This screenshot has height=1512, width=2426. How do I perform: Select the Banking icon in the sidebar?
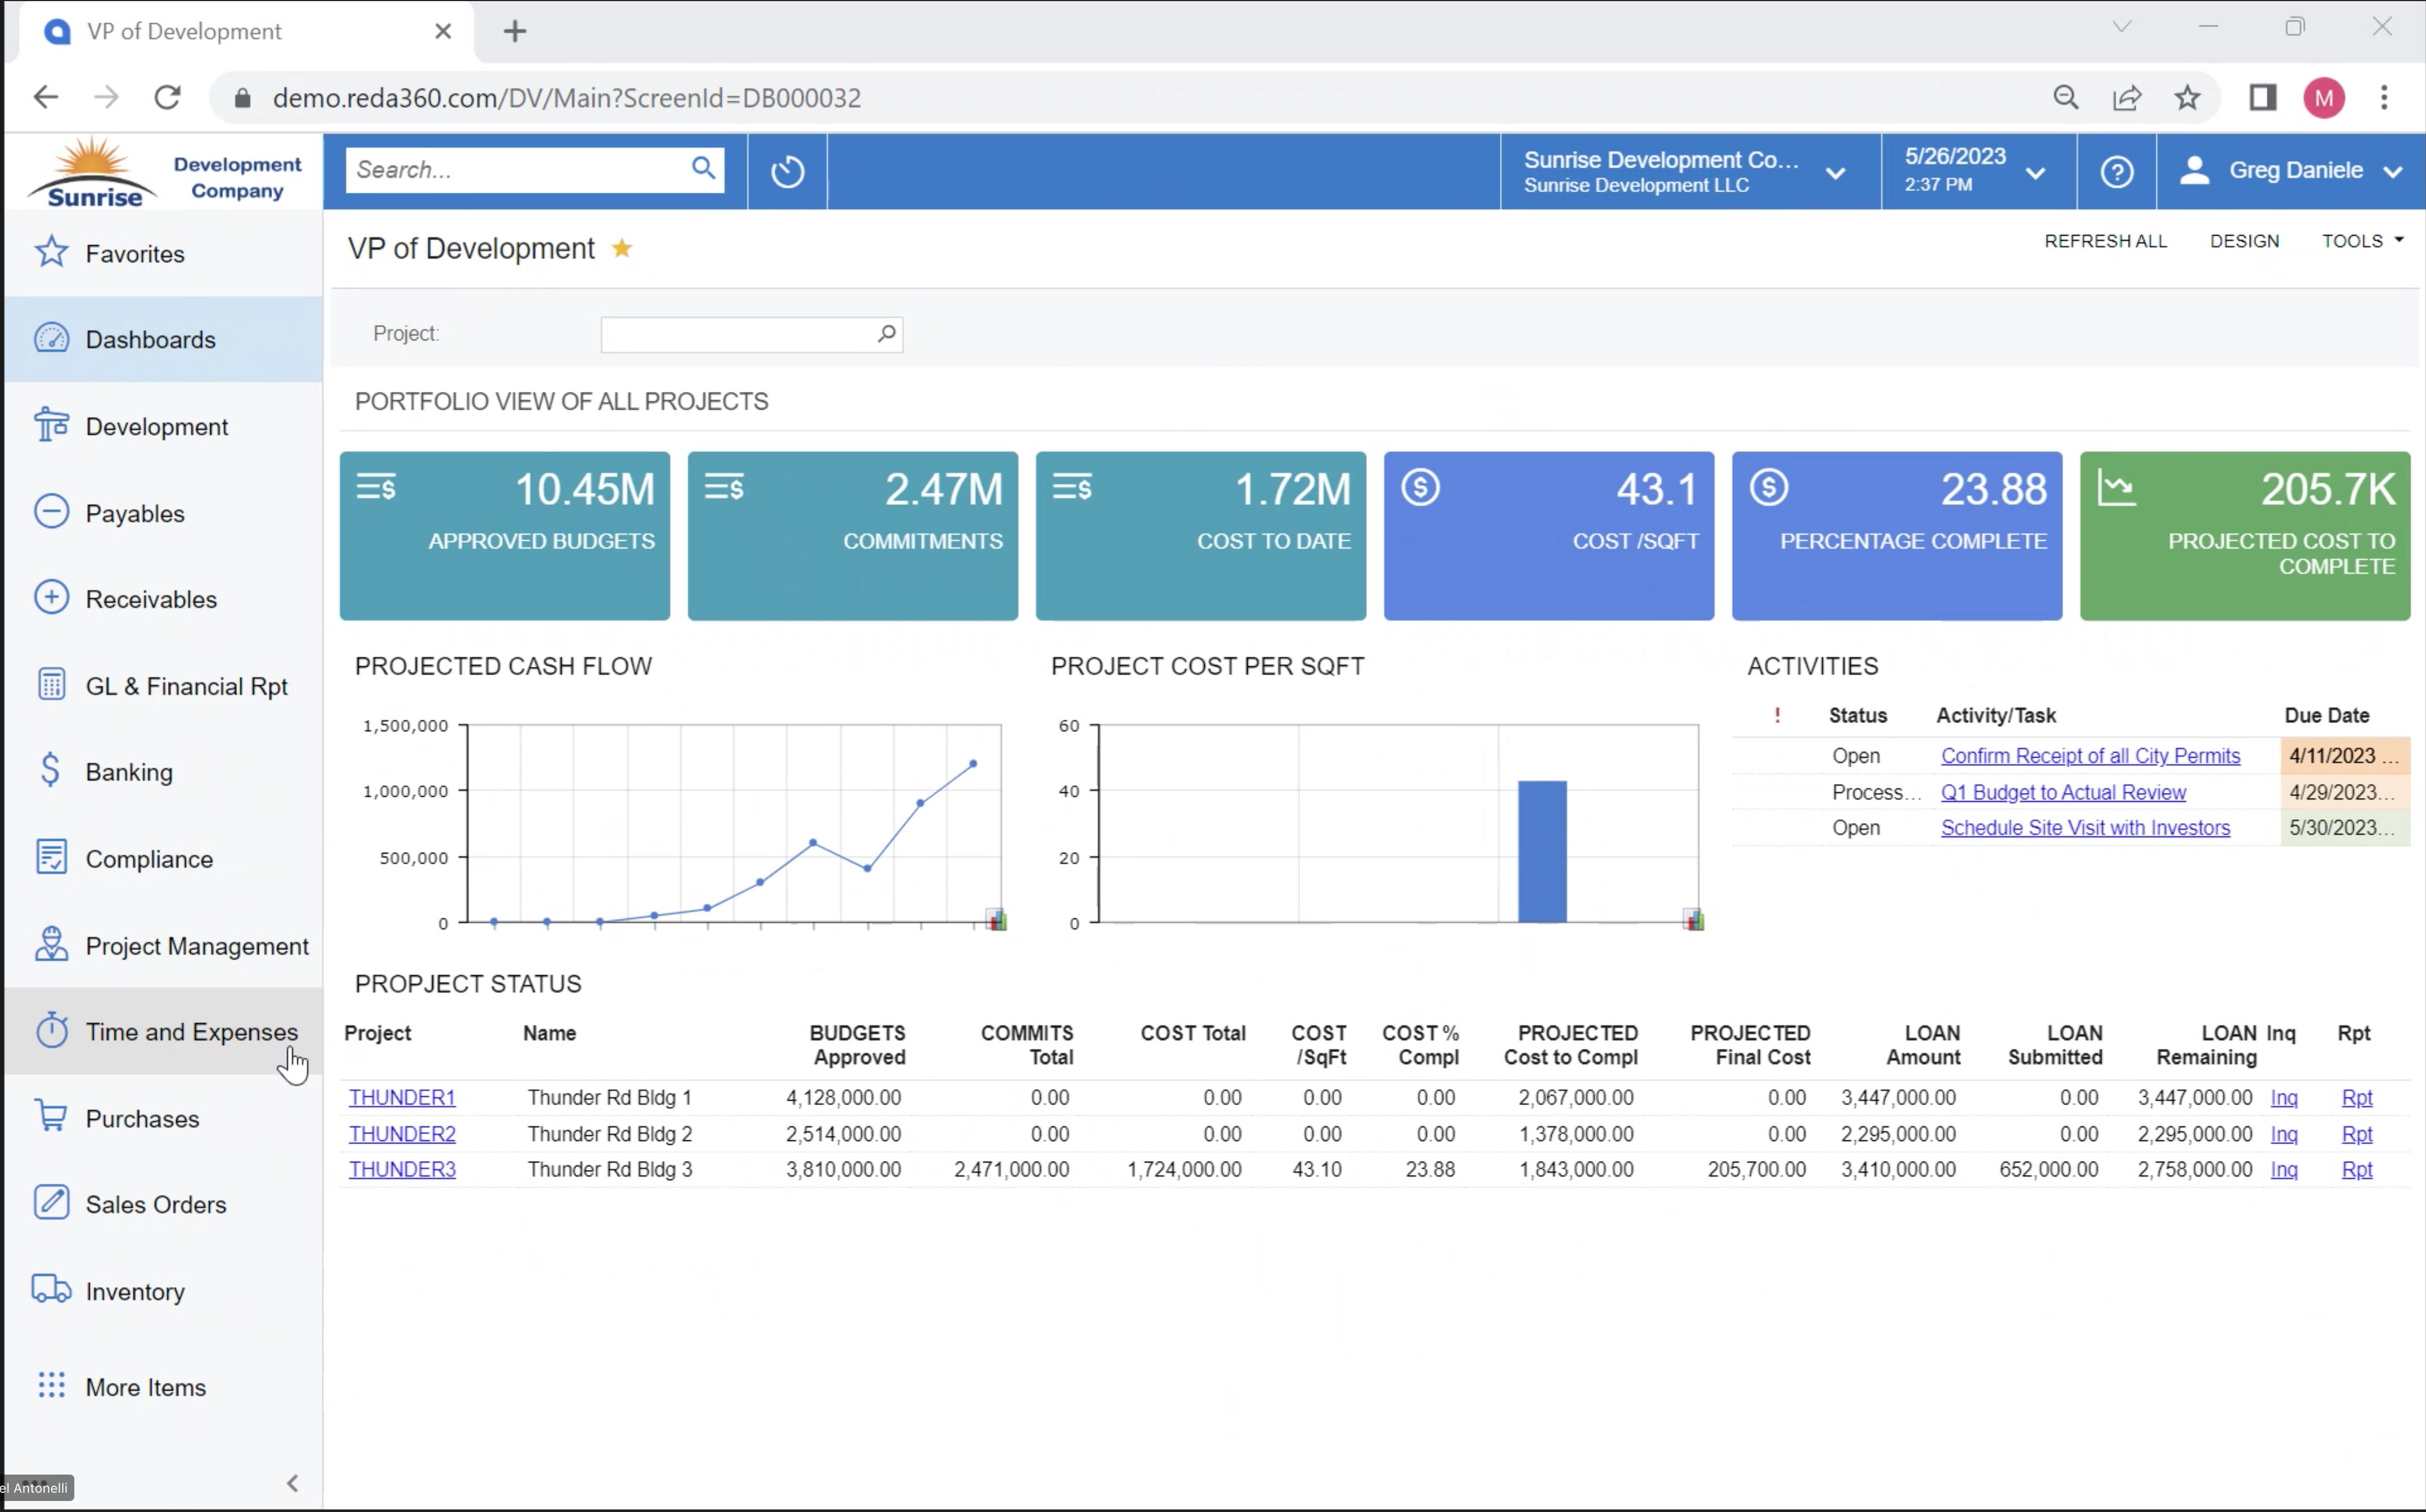click(52, 770)
